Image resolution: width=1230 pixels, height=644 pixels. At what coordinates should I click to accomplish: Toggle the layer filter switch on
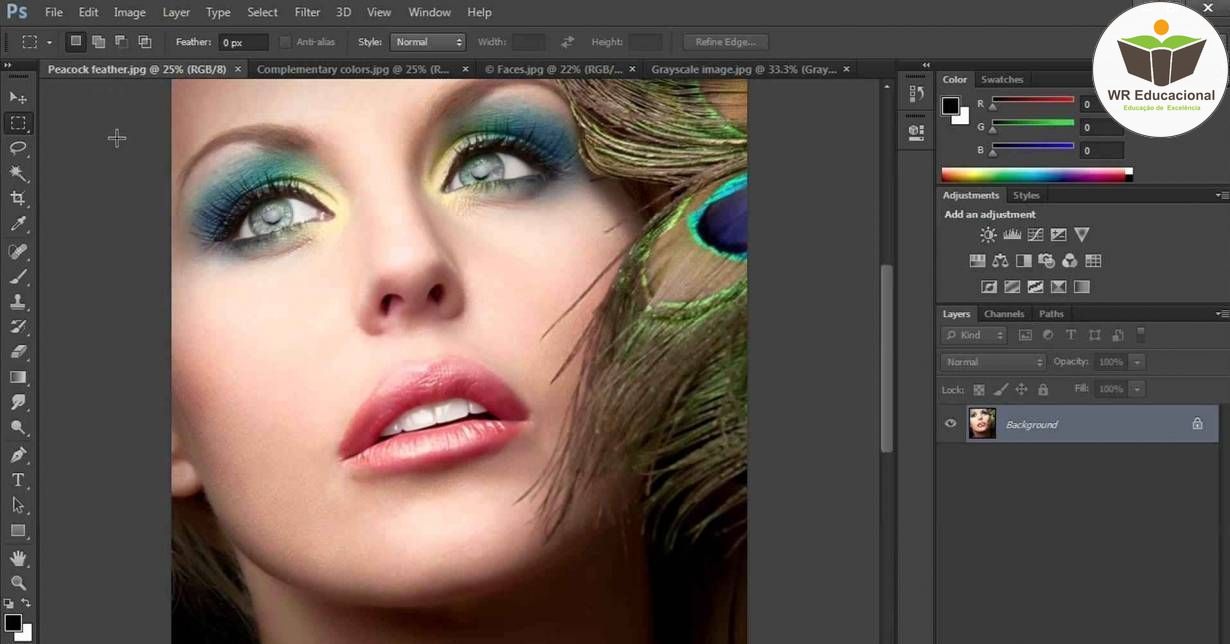tap(1141, 335)
